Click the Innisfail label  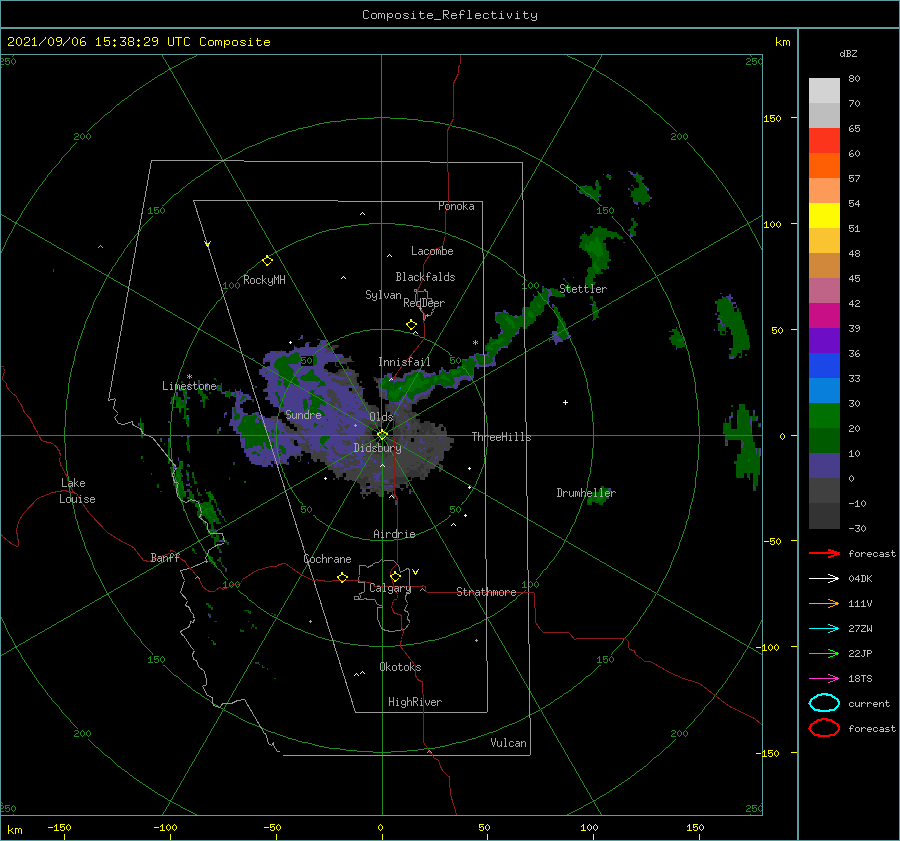tap(404, 362)
